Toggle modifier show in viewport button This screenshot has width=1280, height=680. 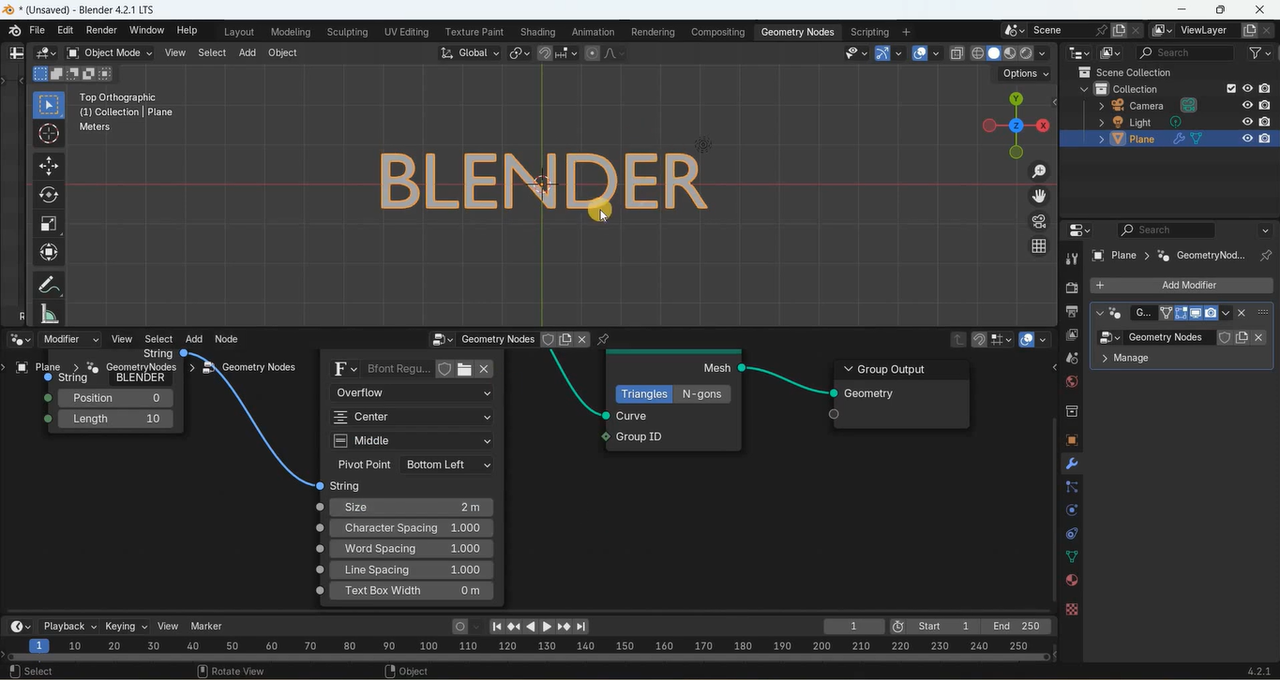point(1195,313)
